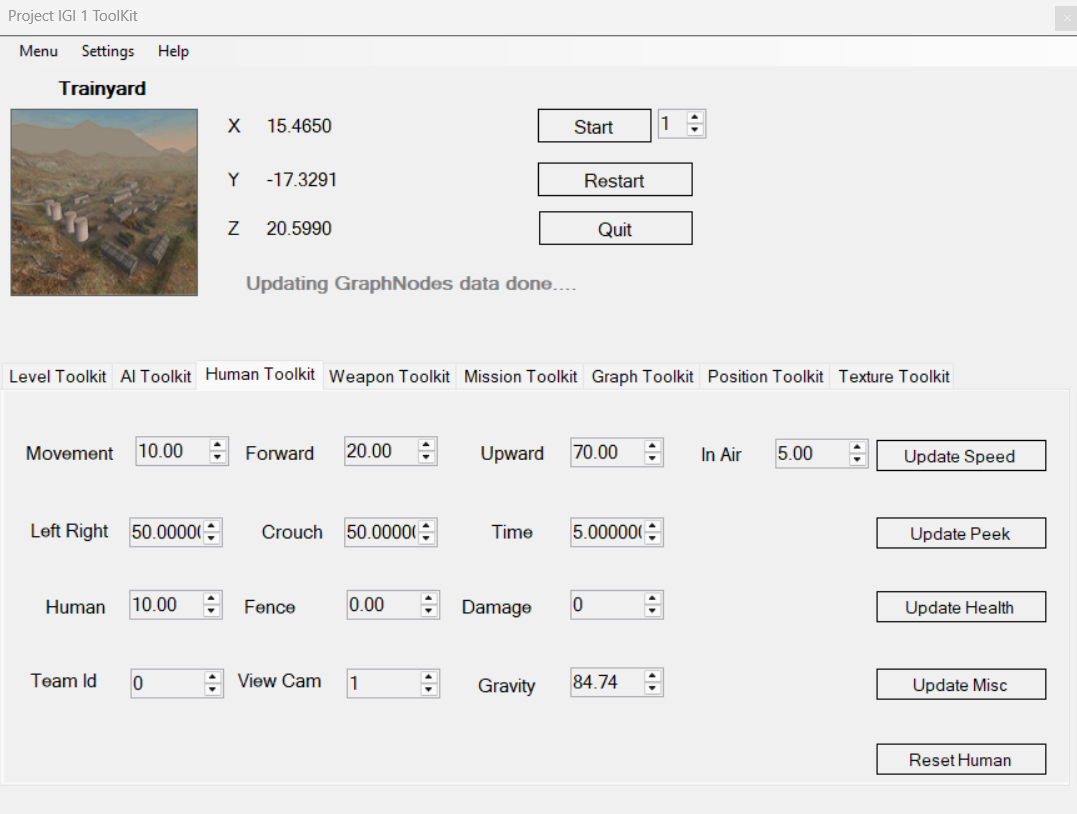This screenshot has width=1077, height=814.
Task: Increase the Movement speed value
Action: click(218, 445)
